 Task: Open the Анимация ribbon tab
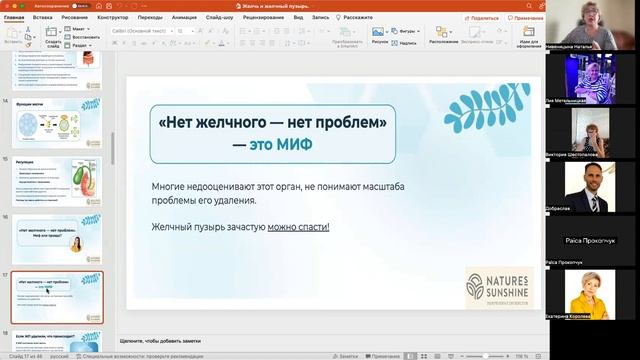click(x=184, y=18)
